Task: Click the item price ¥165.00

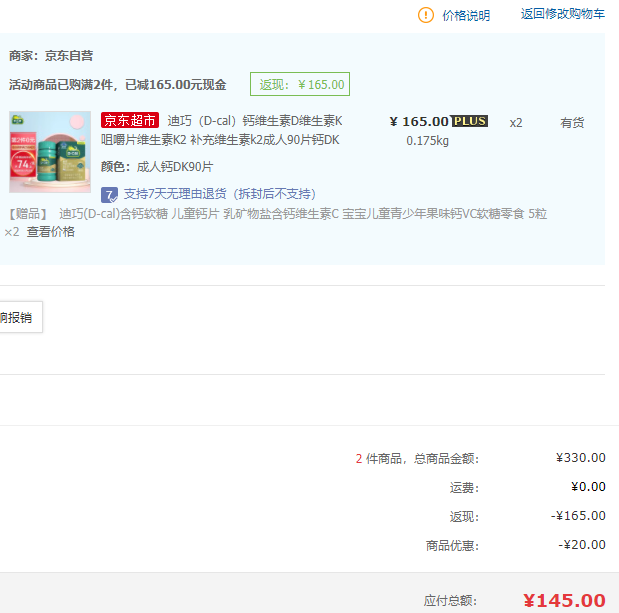Action: pos(419,122)
